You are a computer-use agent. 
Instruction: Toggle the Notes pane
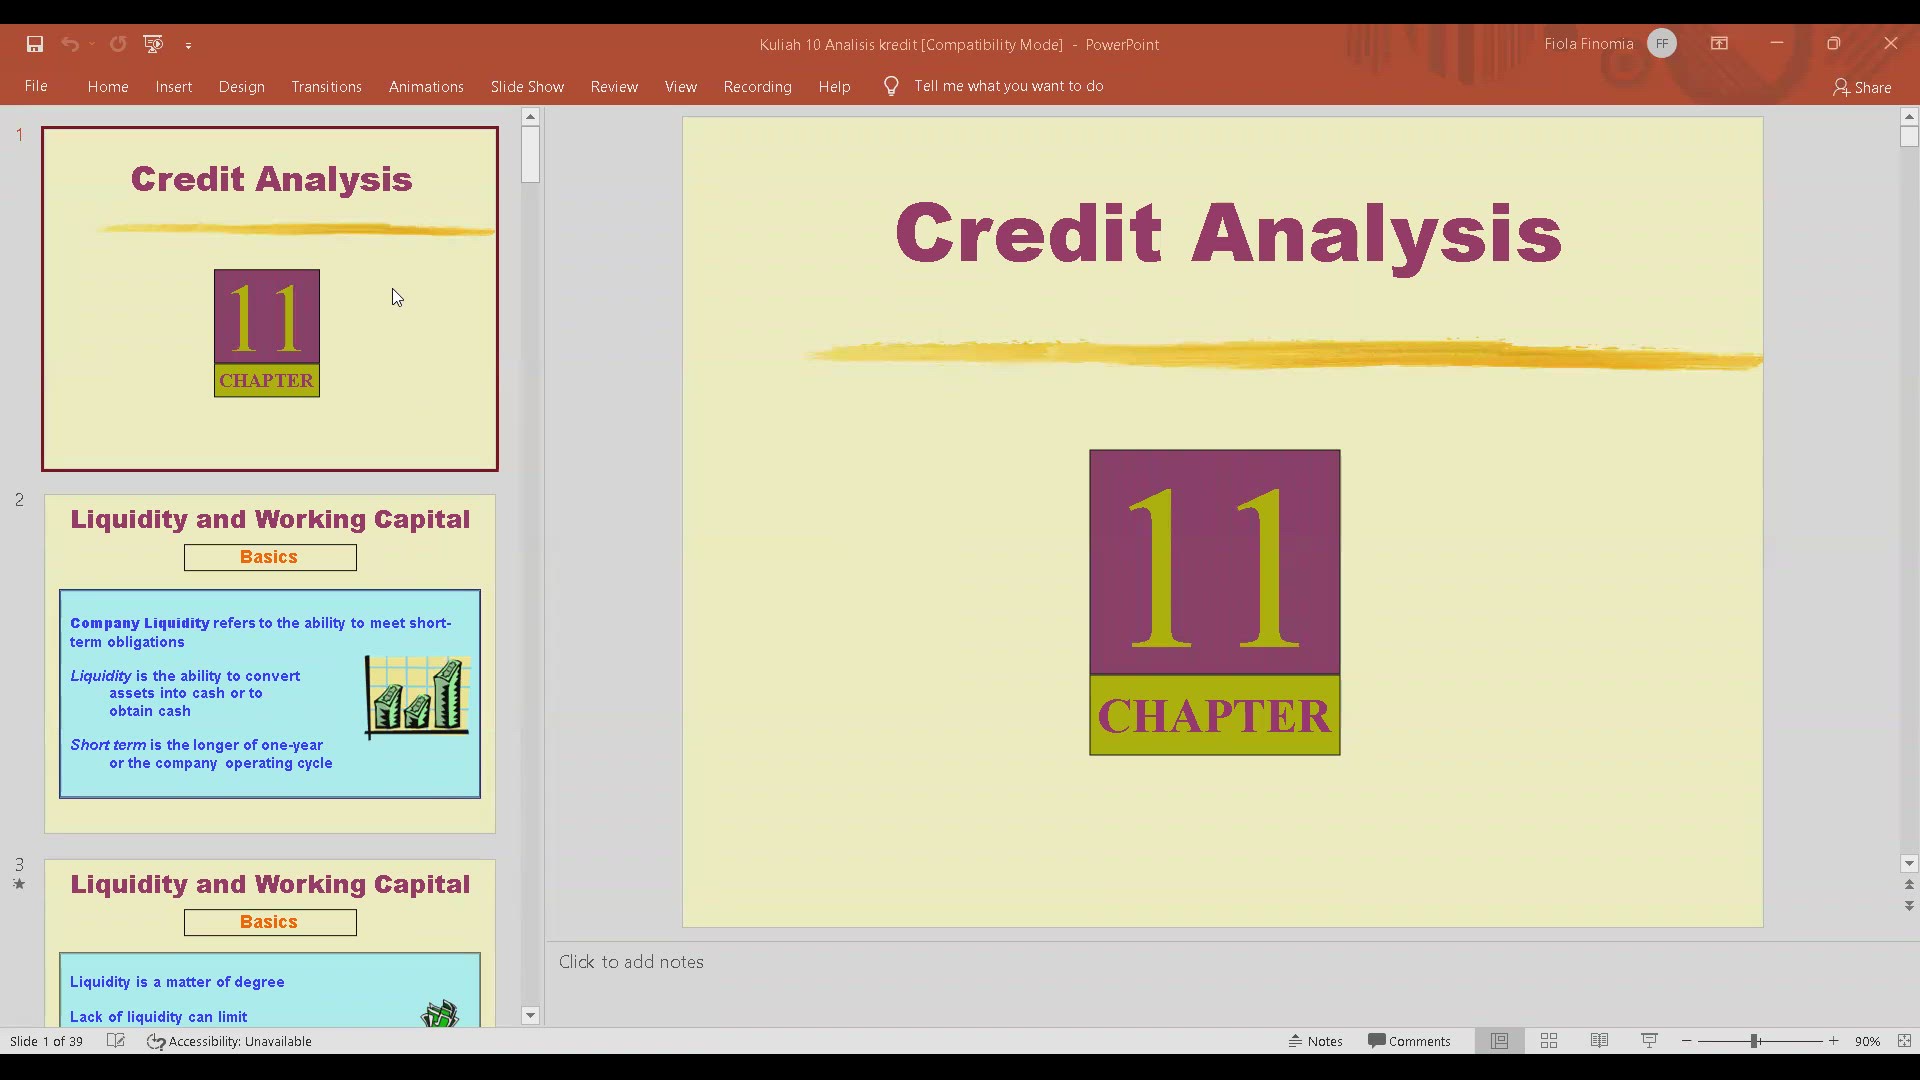(1316, 1041)
